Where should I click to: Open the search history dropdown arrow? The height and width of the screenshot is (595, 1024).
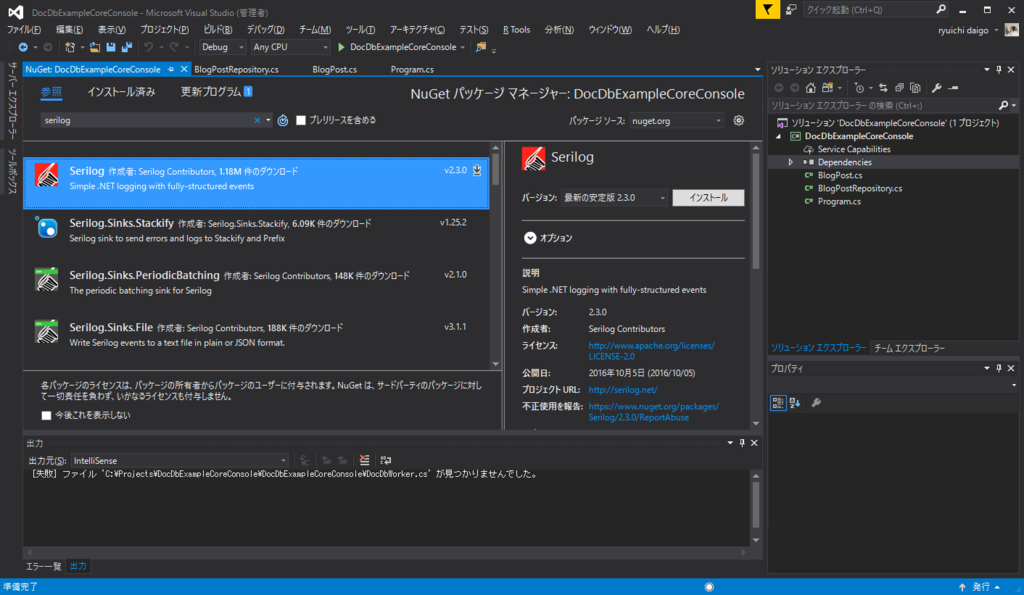(x=268, y=120)
